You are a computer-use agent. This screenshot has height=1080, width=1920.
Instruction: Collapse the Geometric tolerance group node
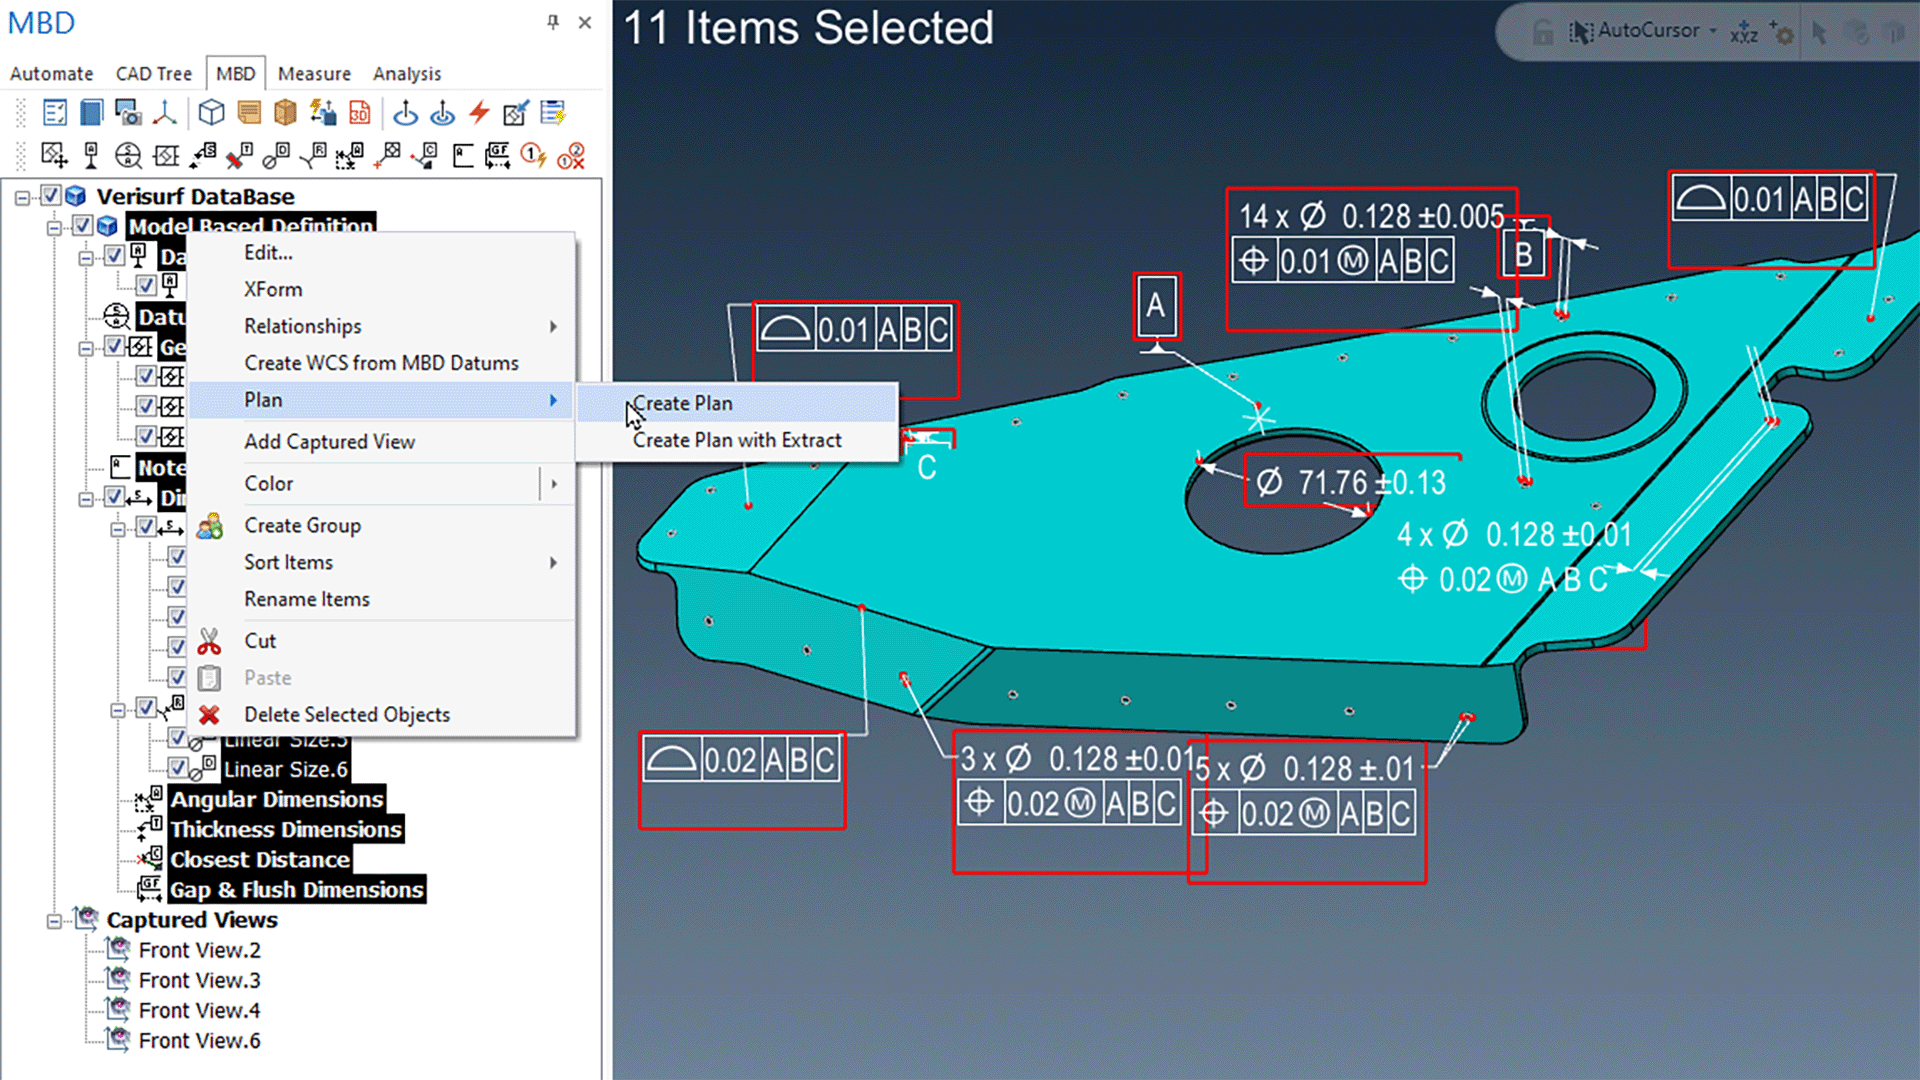click(86, 348)
